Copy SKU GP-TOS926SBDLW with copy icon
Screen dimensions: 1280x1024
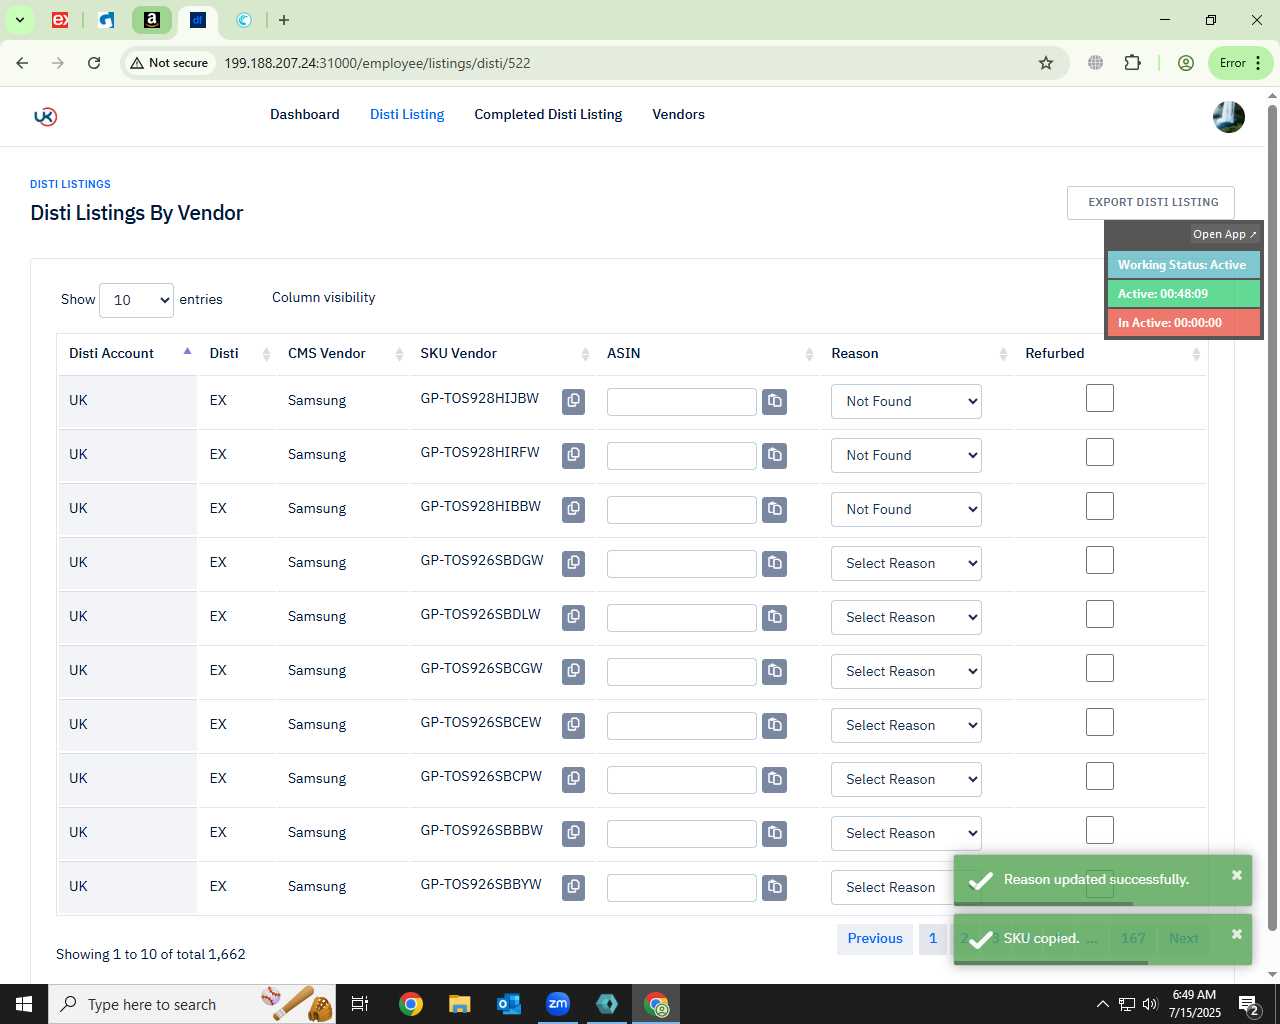coord(573,617)
